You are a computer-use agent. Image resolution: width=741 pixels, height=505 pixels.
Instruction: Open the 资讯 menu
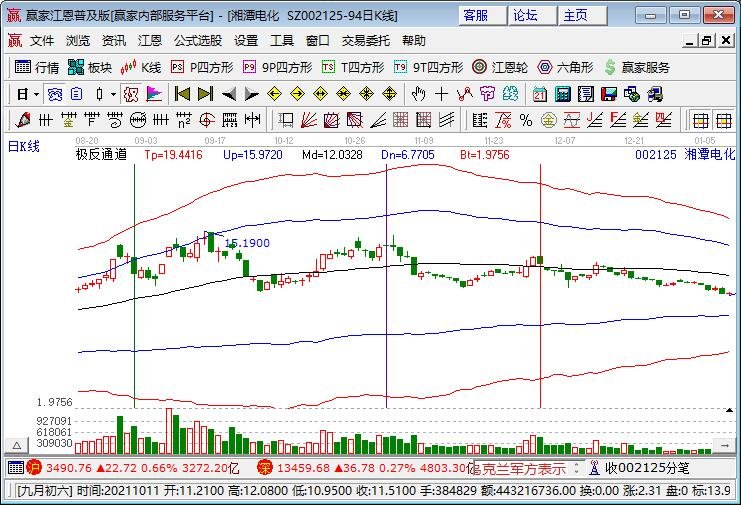click(114, 41)
